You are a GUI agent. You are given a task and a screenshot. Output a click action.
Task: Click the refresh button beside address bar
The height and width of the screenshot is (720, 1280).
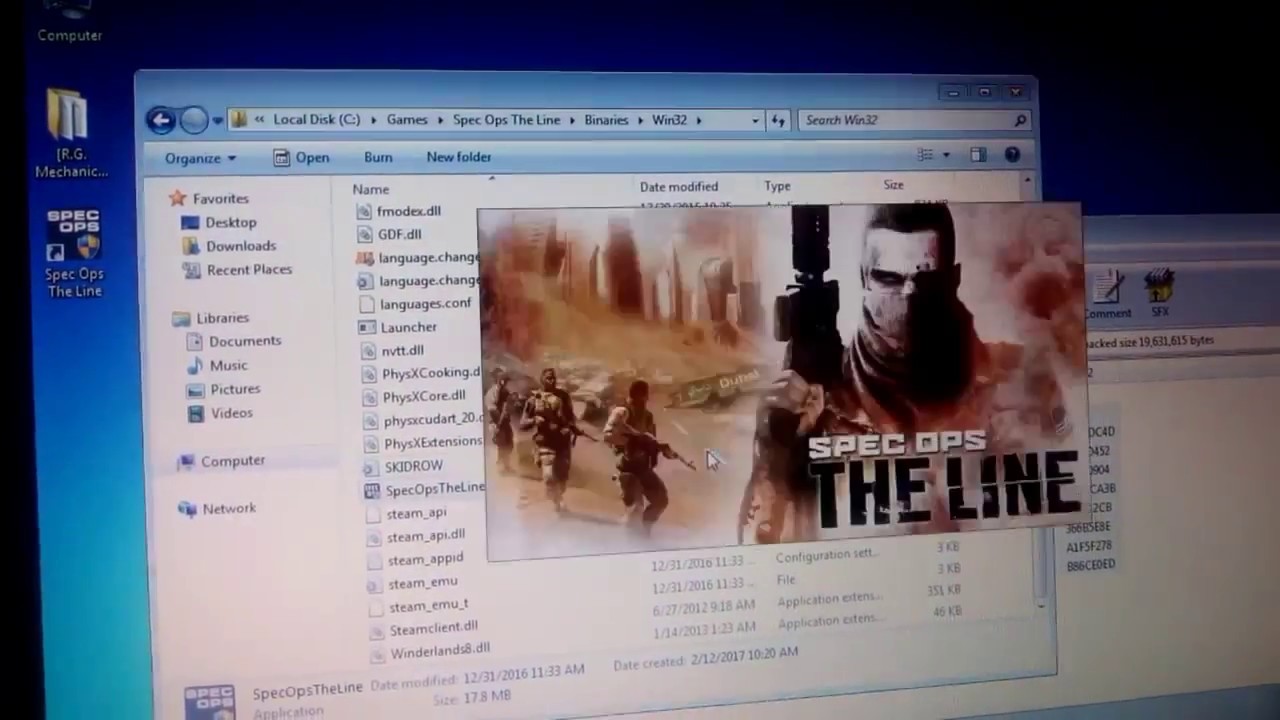click(x=778, y=120)
